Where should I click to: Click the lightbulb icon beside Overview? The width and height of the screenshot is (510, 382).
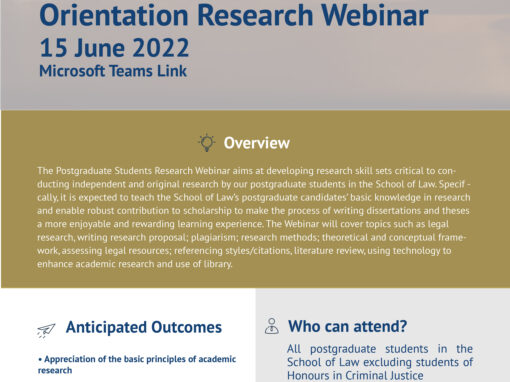[x=207, y=143]
